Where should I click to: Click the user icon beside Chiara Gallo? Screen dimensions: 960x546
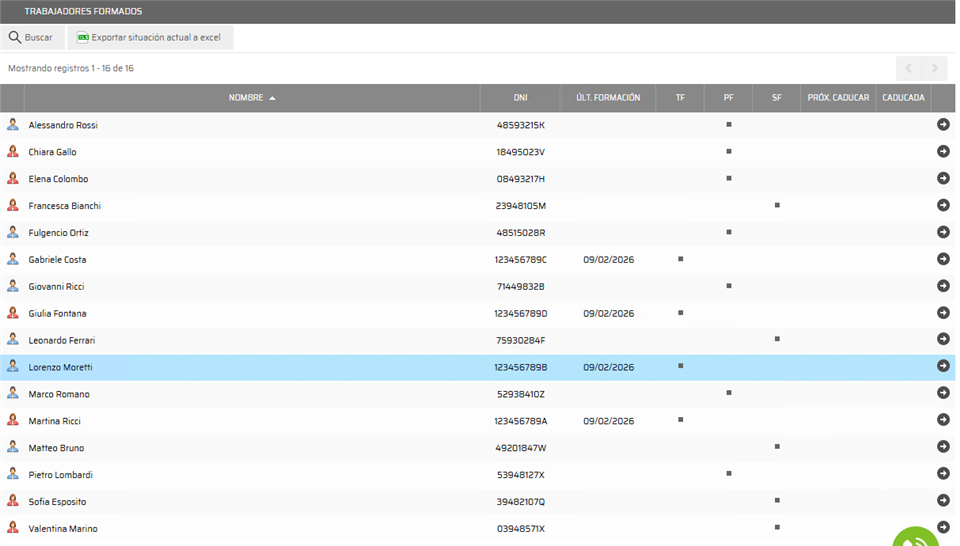[x=12, y=151]
